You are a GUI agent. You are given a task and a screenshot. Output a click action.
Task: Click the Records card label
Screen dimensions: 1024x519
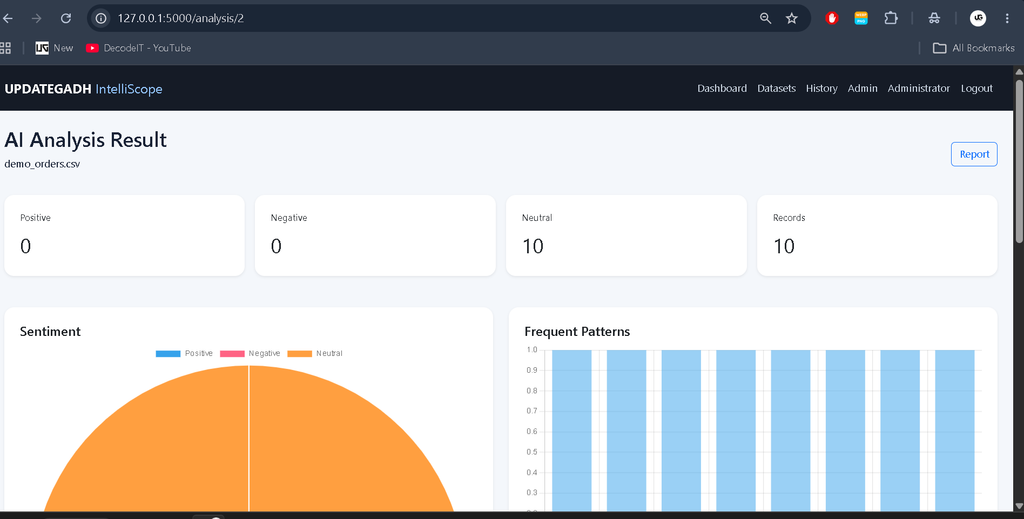pos(789,217)
